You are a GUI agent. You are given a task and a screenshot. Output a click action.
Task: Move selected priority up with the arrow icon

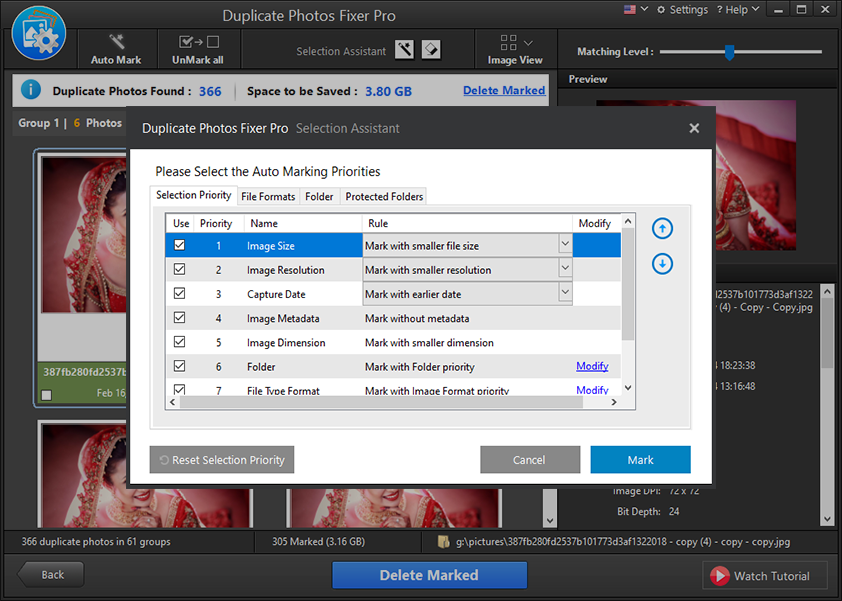pos(662,229)
